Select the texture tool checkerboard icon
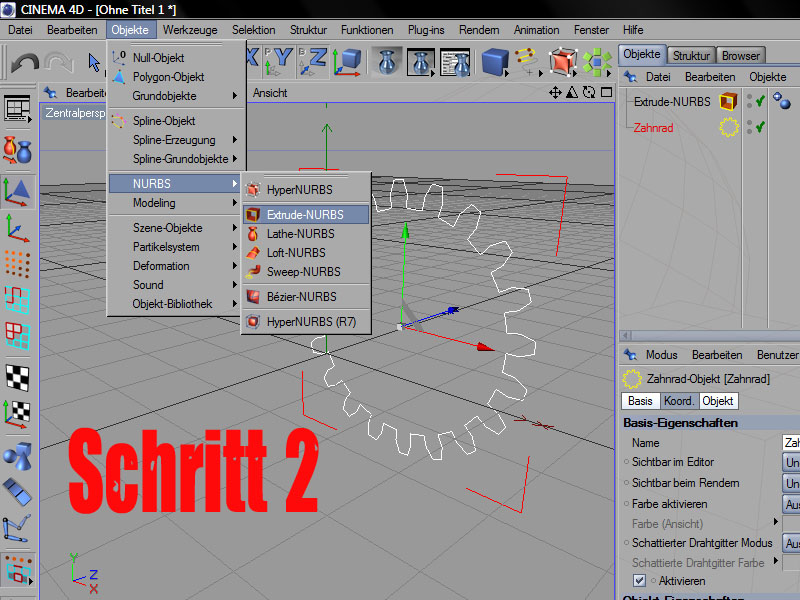 [x=17, y=379]
